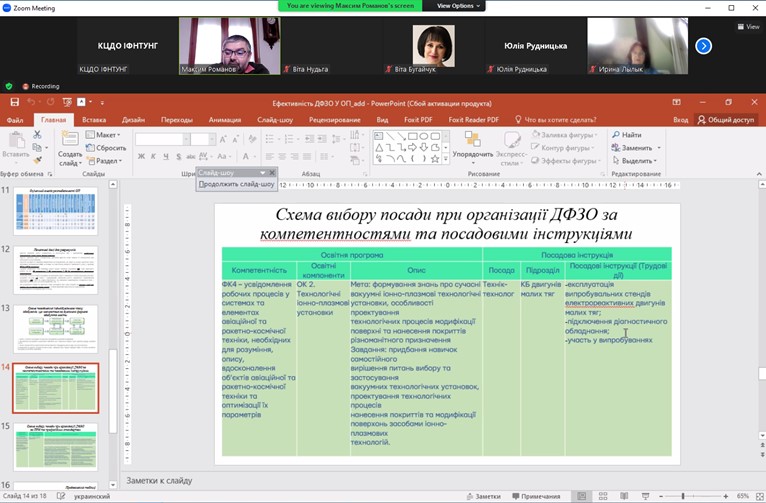Open the font name combo box
The image size is (766, 503).
point(162,140)
